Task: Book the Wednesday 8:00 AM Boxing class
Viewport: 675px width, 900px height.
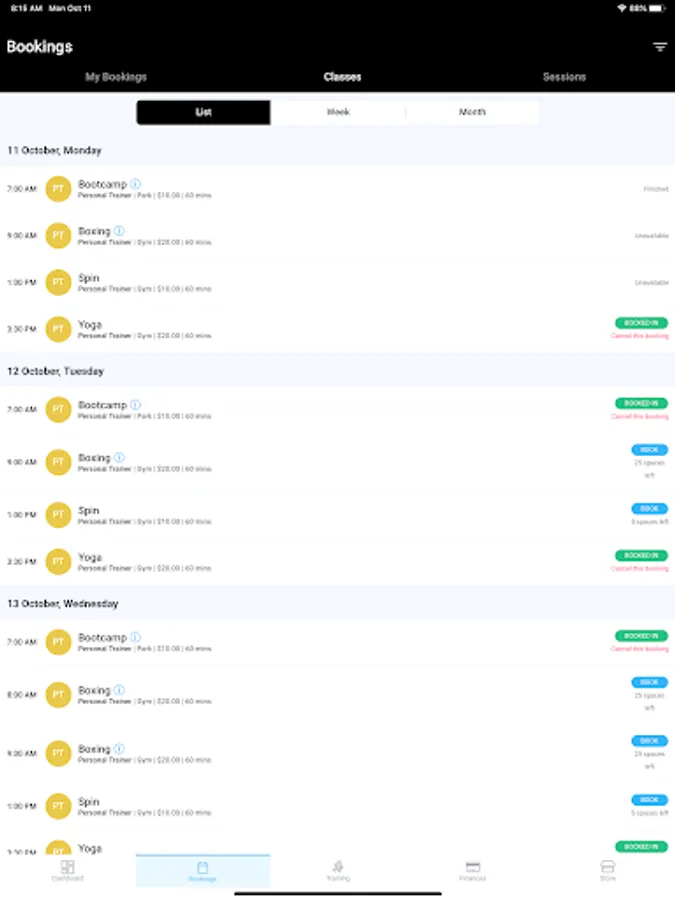Action: (x=650, y=682)
